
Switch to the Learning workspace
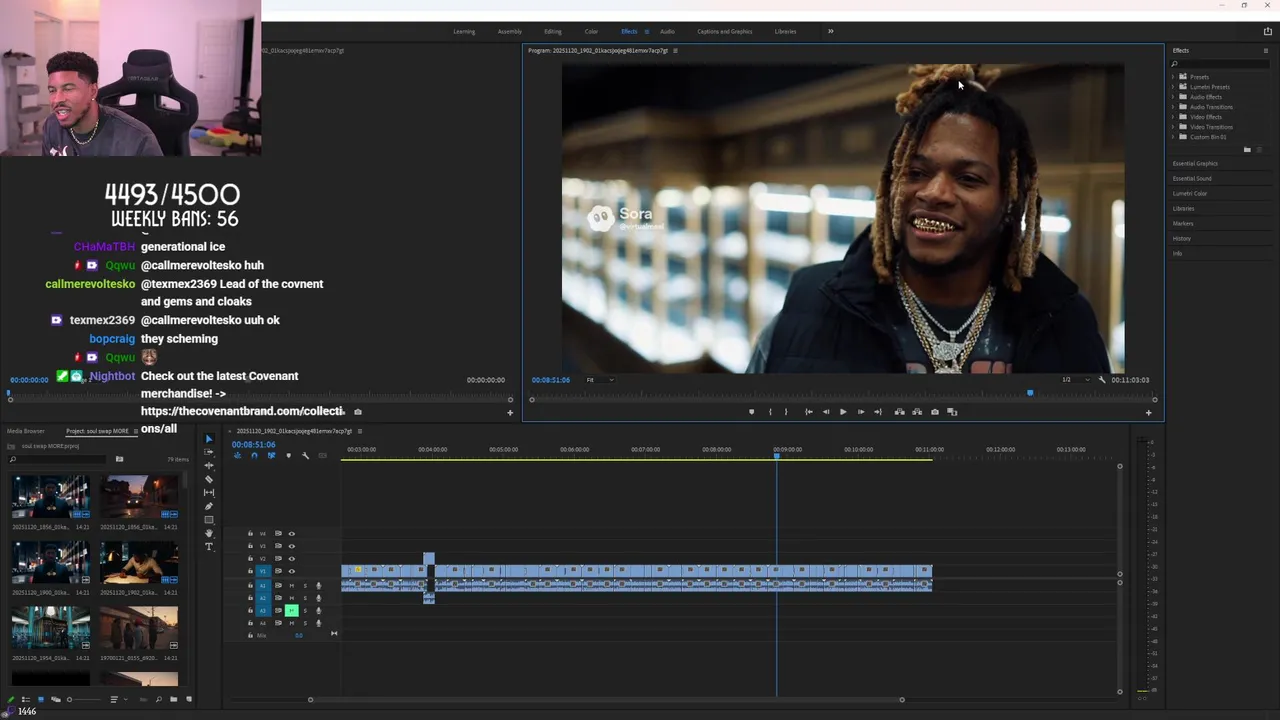point(464,31)
